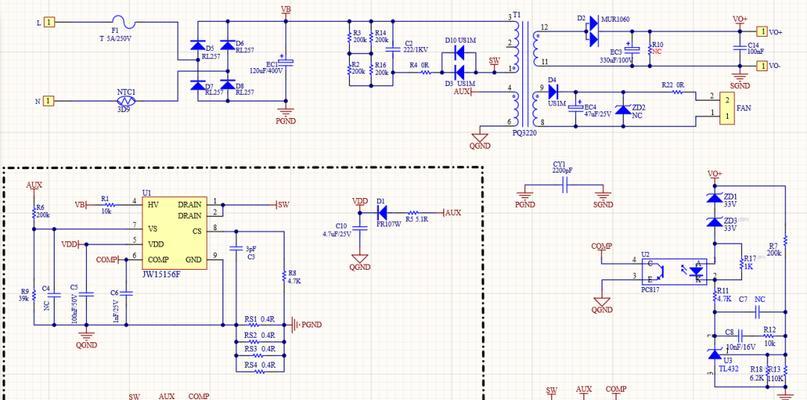
Task: Click the 'PQ3220' transformer core label
Action: coord(522,133)
